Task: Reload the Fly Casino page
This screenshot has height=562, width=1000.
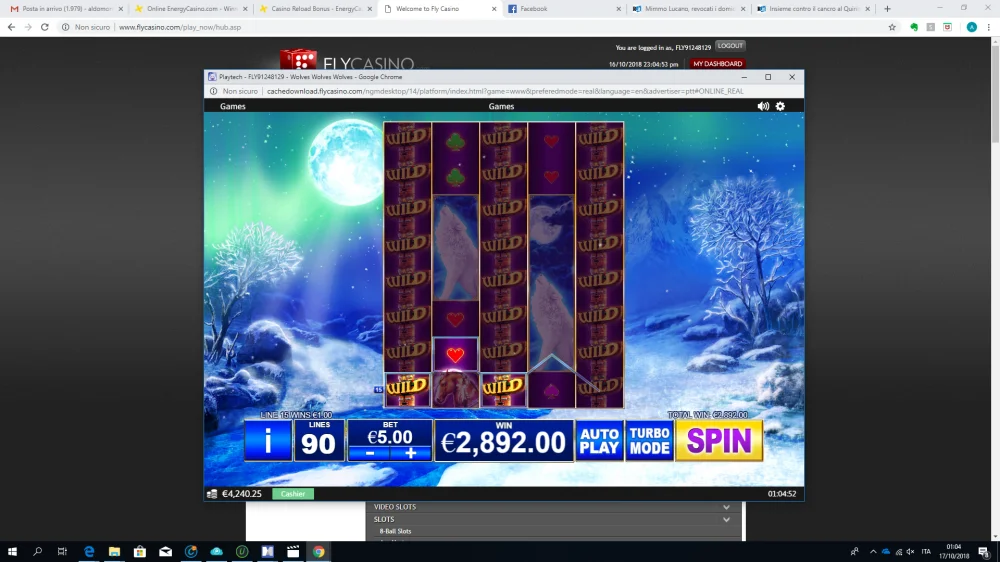Action: (x=45, y=27)
